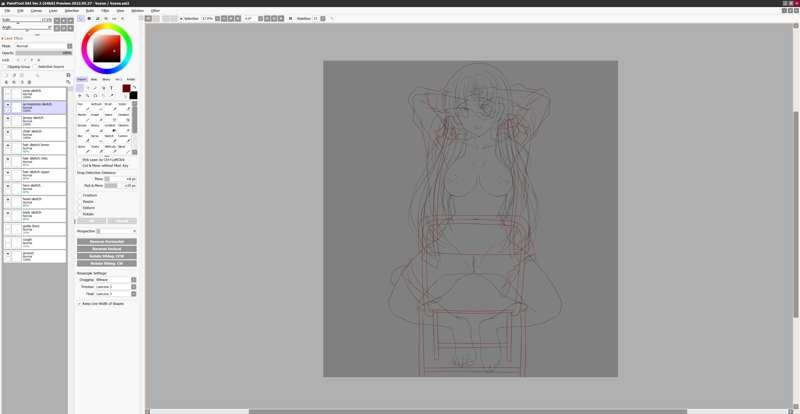Pick the AirBrush brush preset
The height and width of the screenshot is (414, 800).
(97, 106)
